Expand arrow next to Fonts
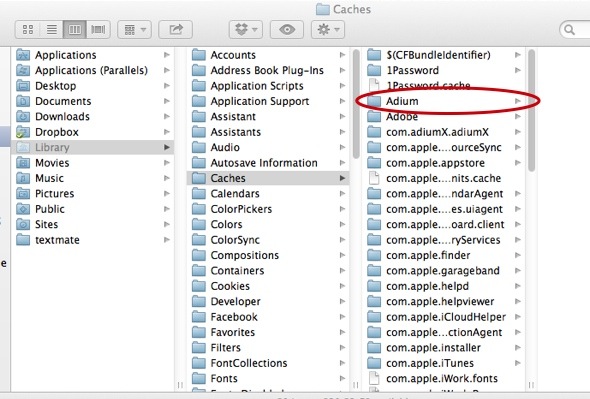 (x=342, y=379)
